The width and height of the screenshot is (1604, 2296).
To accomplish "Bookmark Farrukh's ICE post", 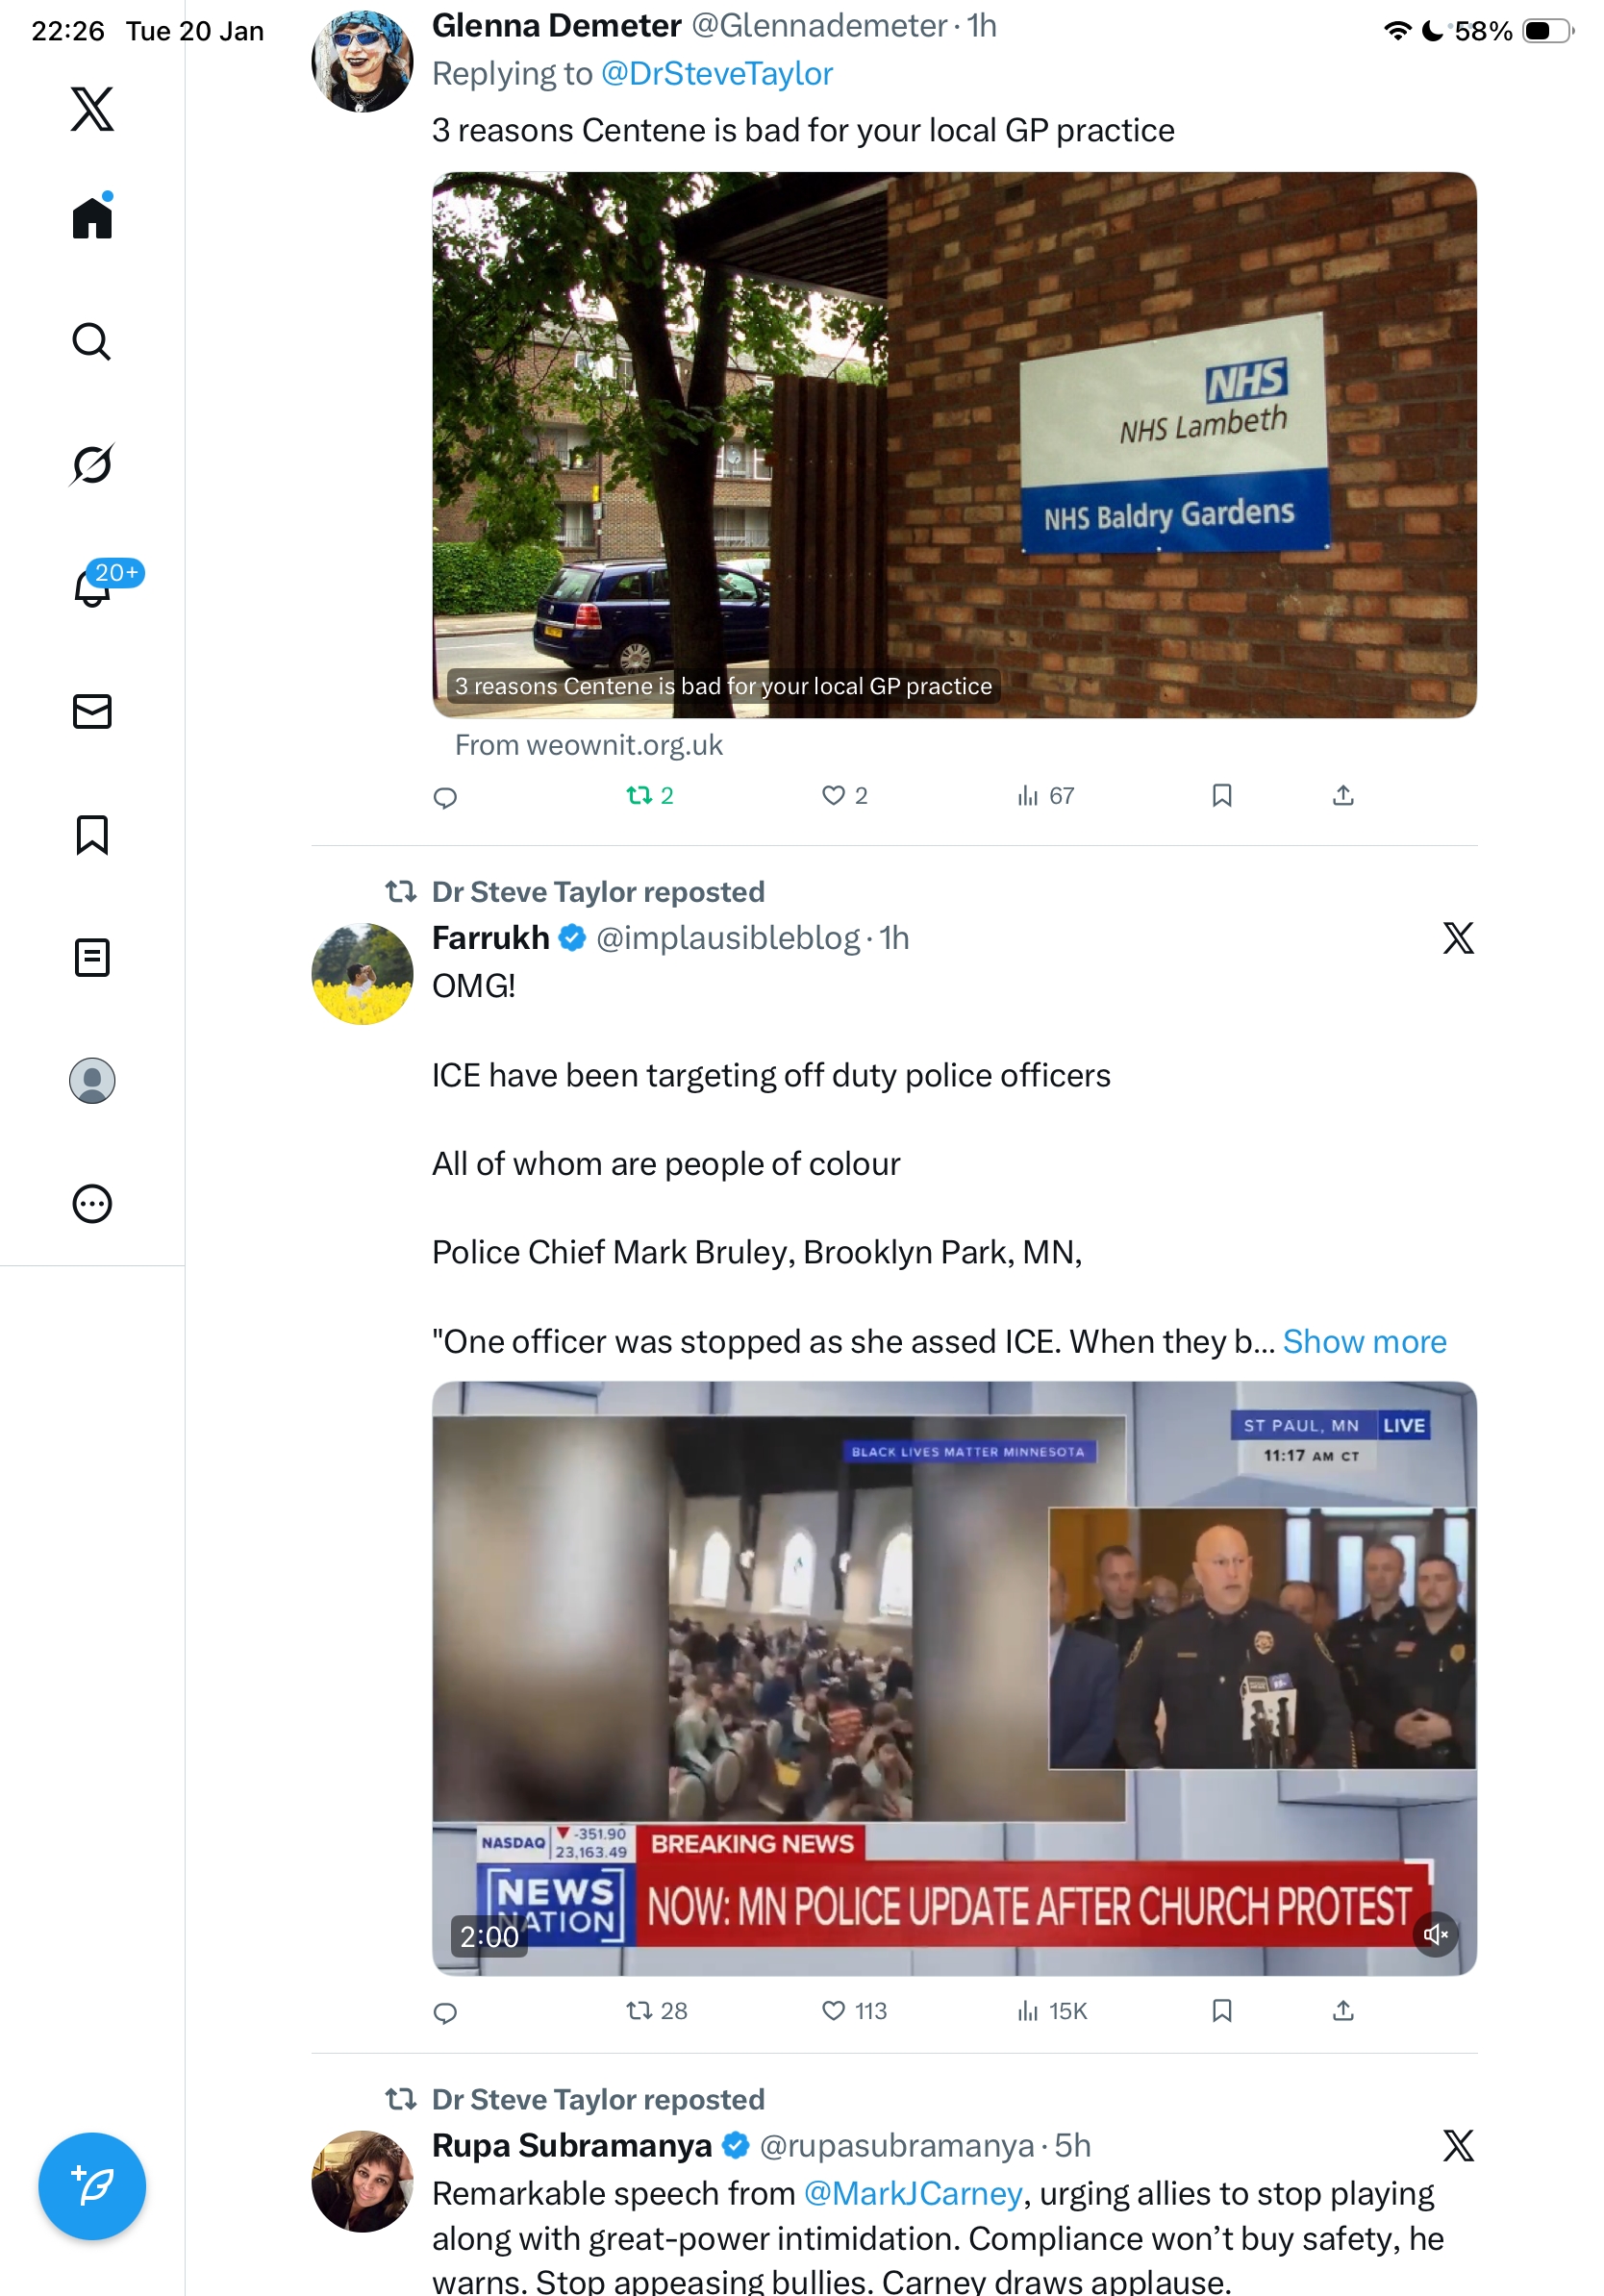I will [1221, 2010].
